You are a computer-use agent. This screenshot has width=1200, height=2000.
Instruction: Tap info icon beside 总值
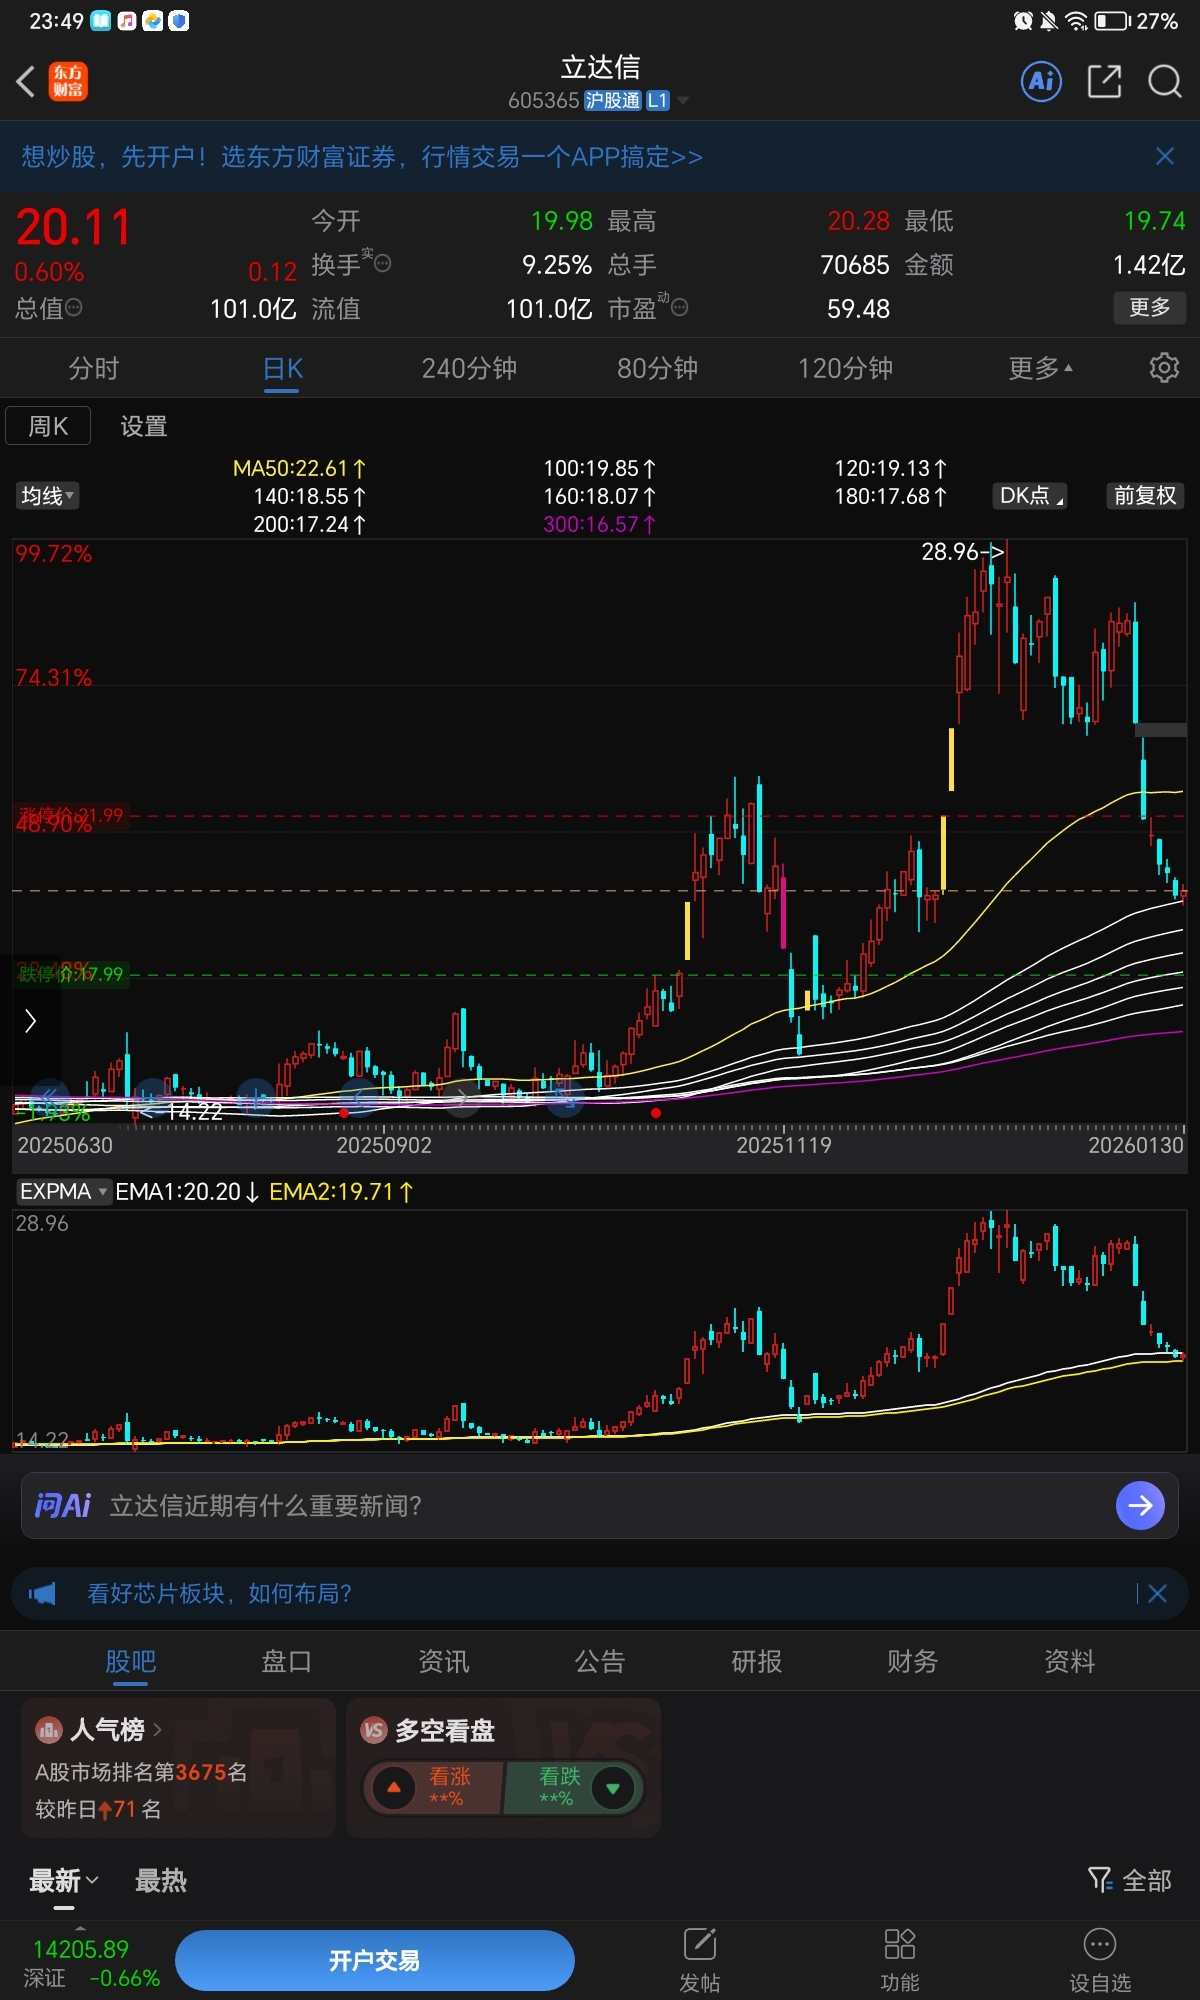pos(74,307)
